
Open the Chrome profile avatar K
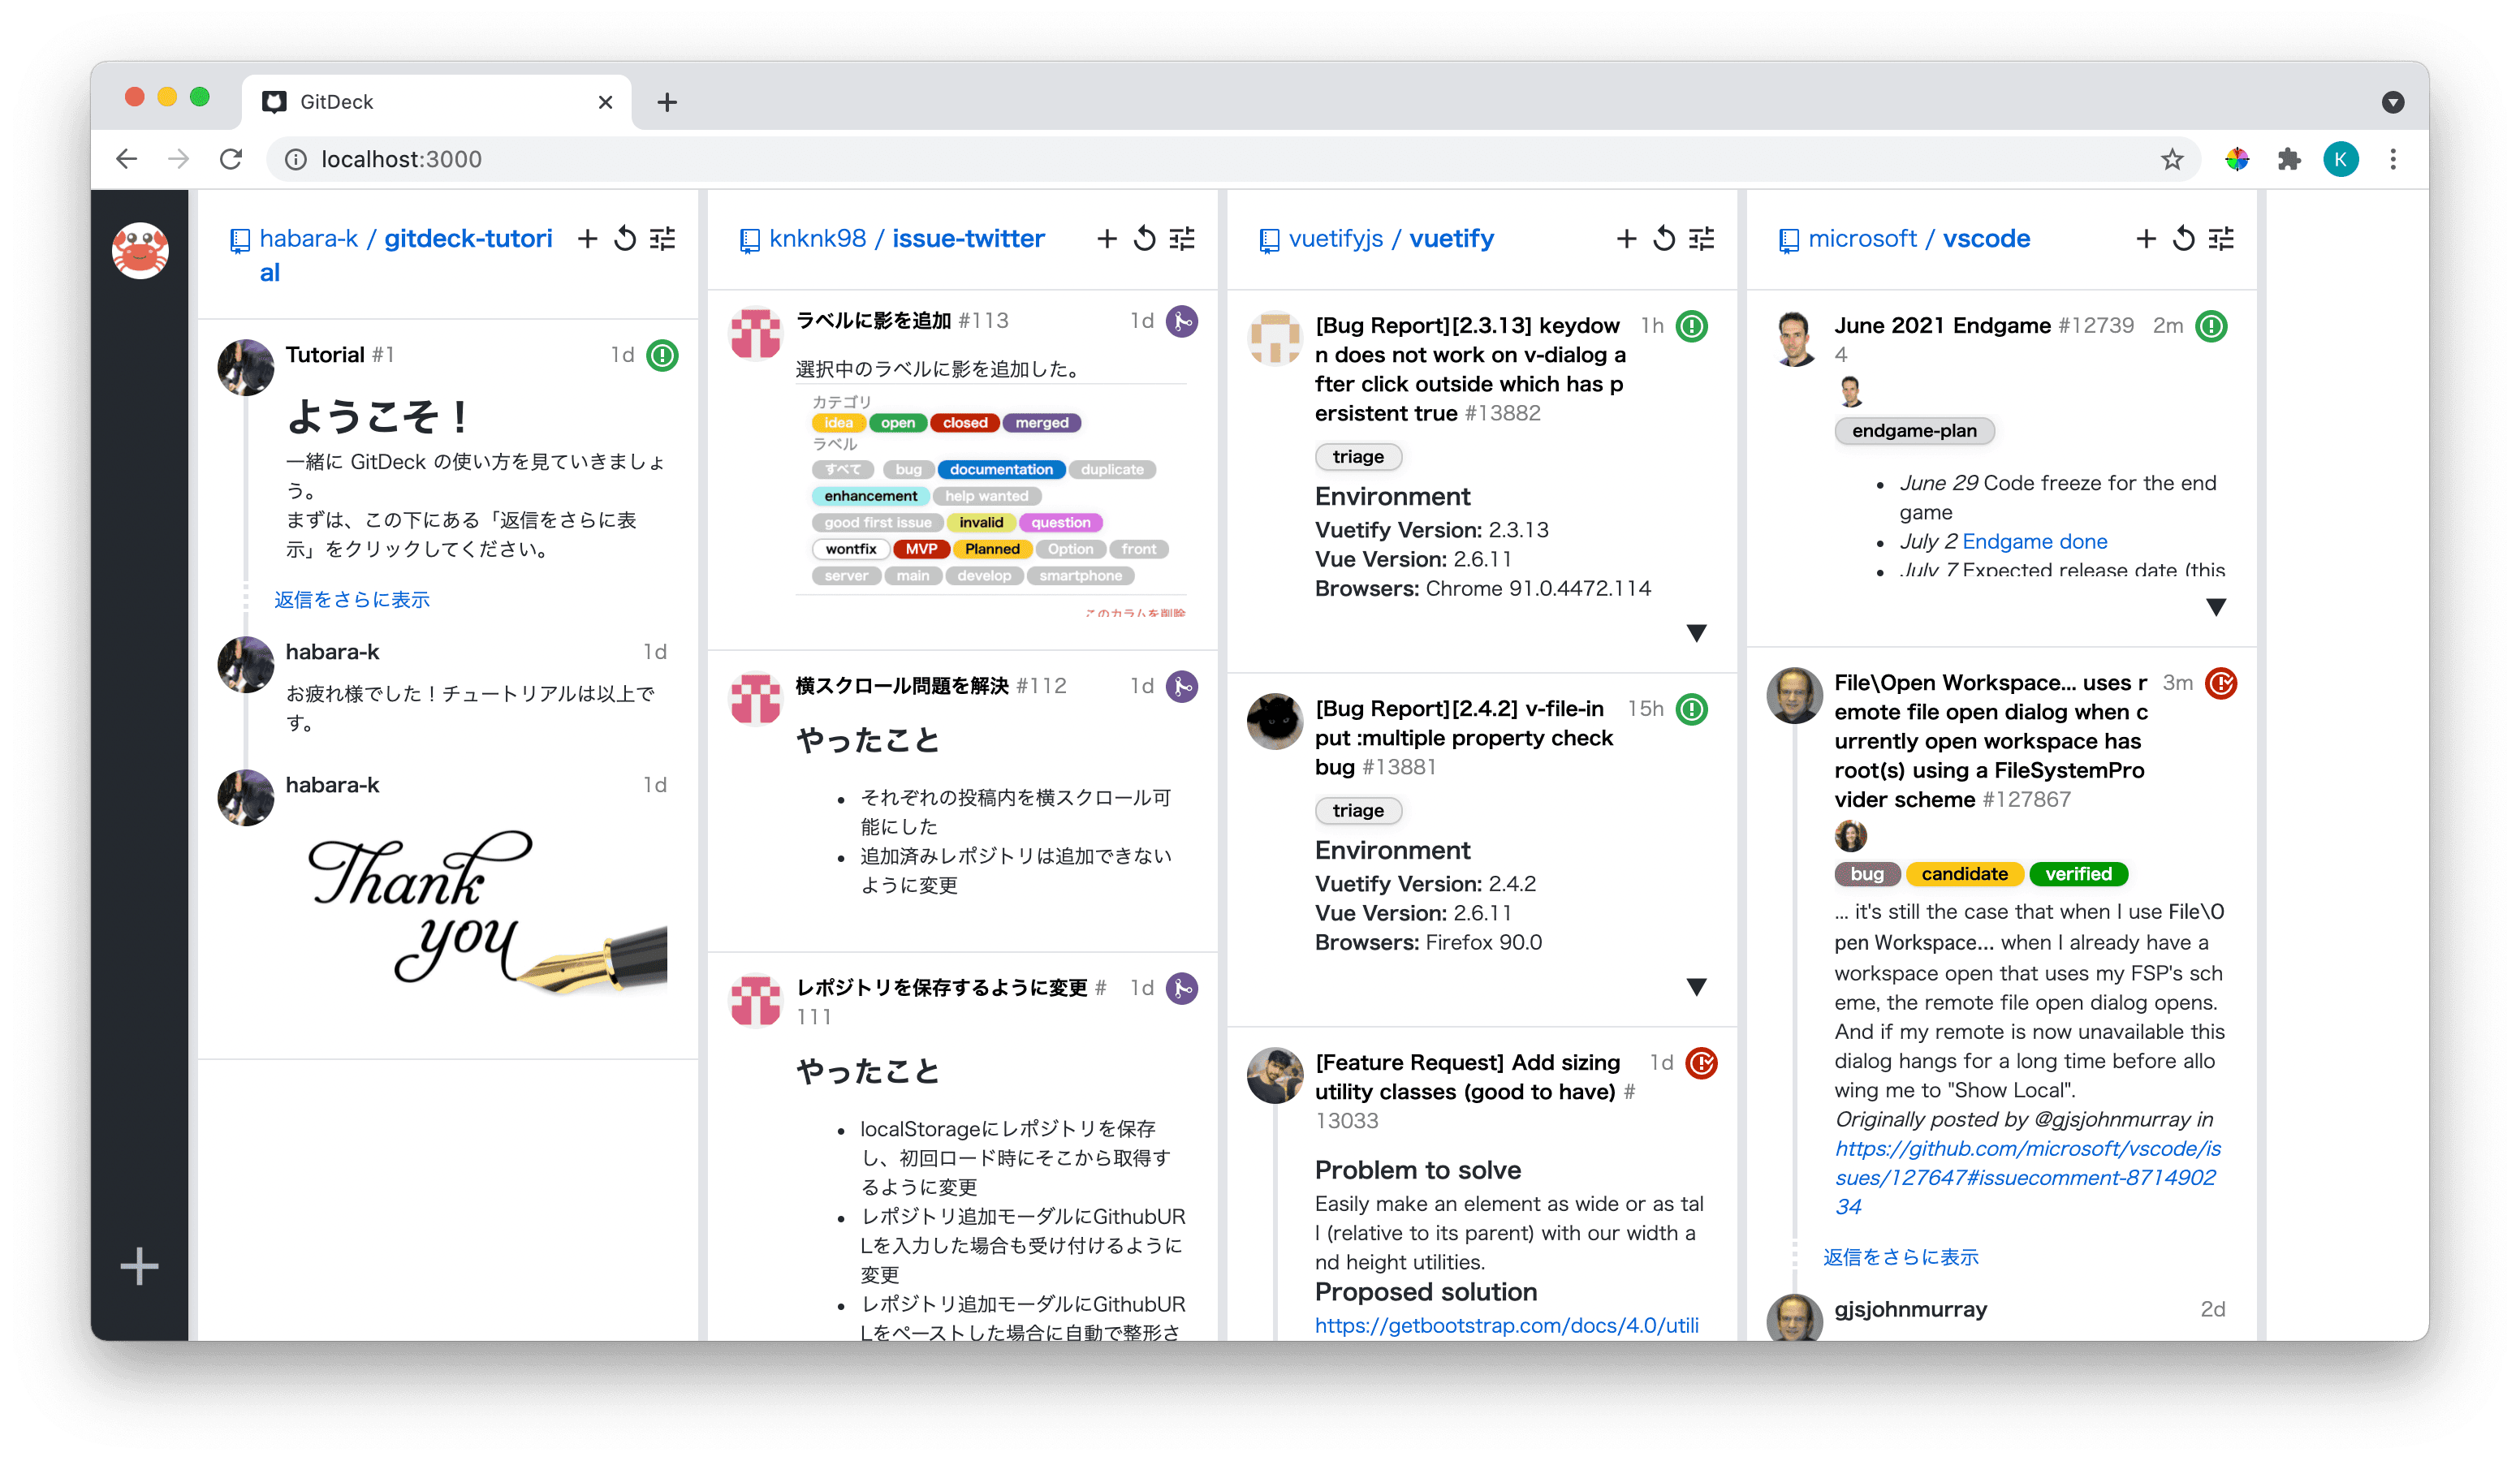tap(2341, 159)
